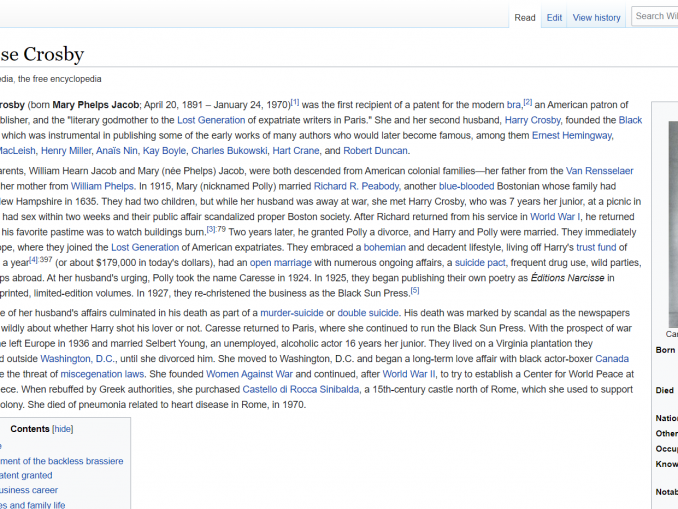Click the Born label in infobox
This screenshot has width=678, height=509.
pyautogui.click(x=665, y=350)
